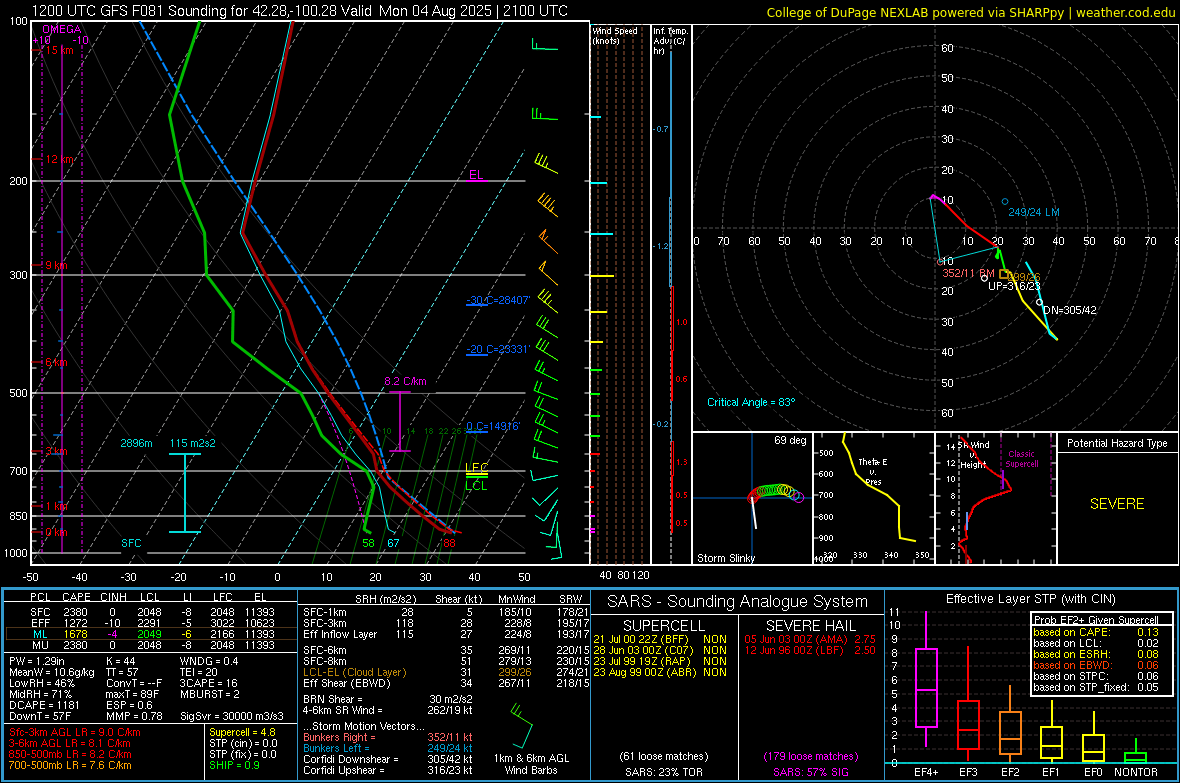Click surface temperature value 88
Viewport: 1180px width, 783px height.
click(x=449, y=543)
